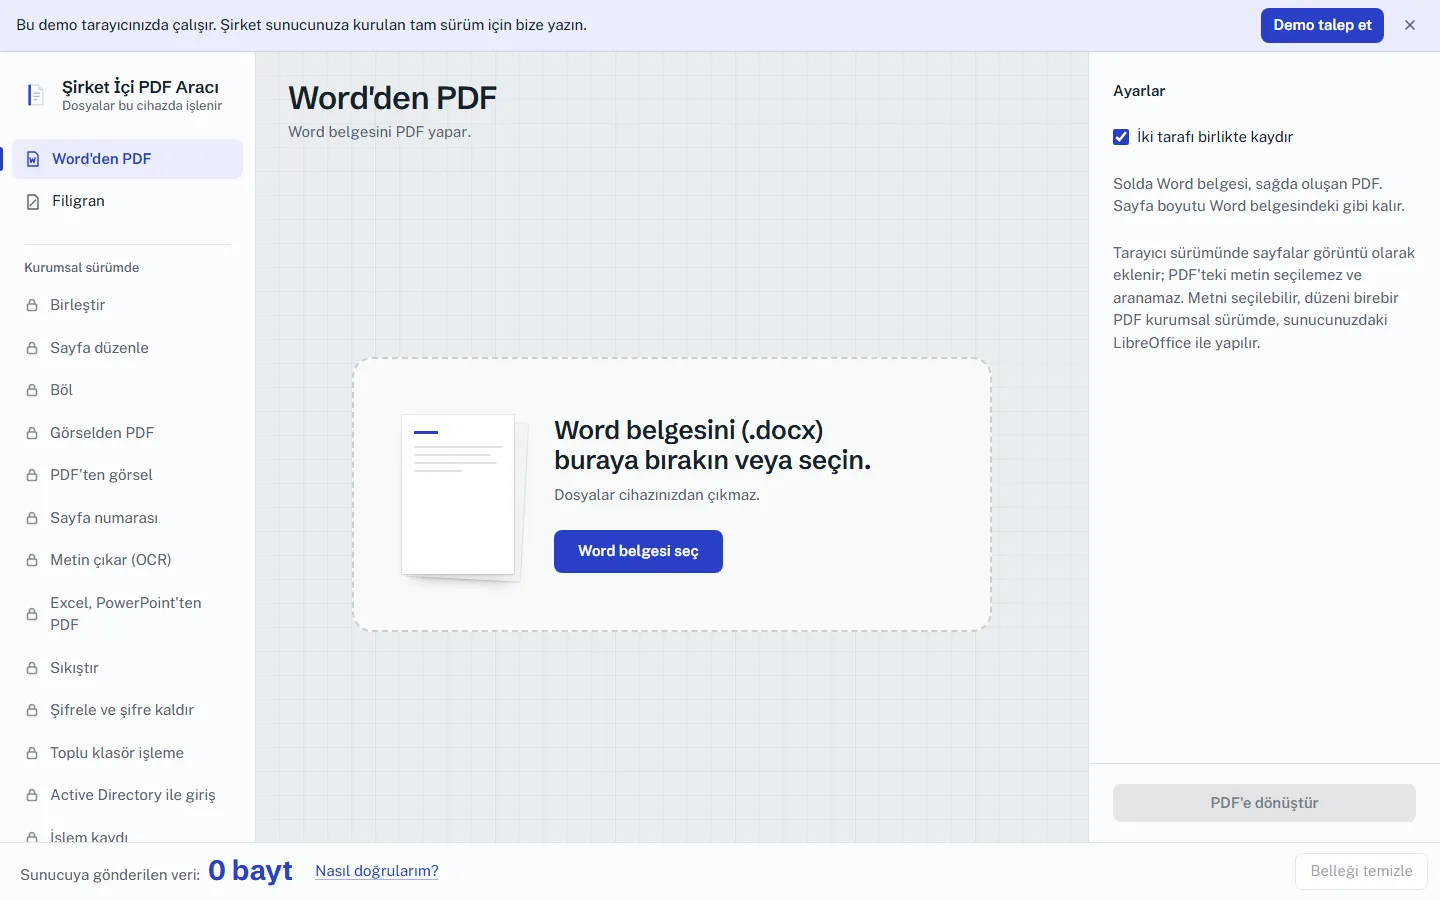
Task: Select Birleştir in the sidebar
Action: [x=127, y=305]
